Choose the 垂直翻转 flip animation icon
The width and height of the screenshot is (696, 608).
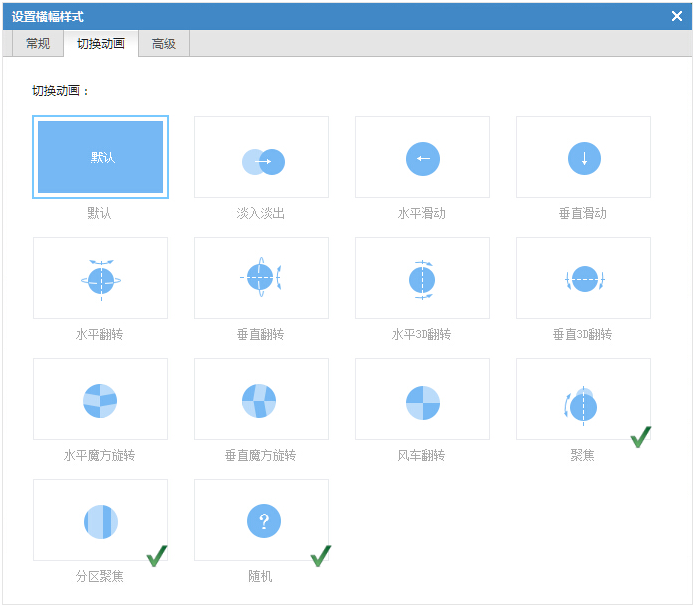coord(262,279)
